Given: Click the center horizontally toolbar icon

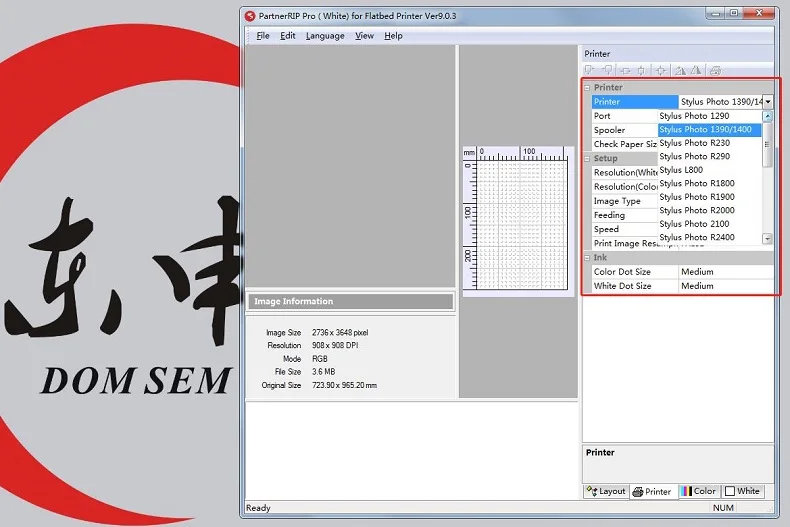Looking at the screenshot, I should click(625, 71).
